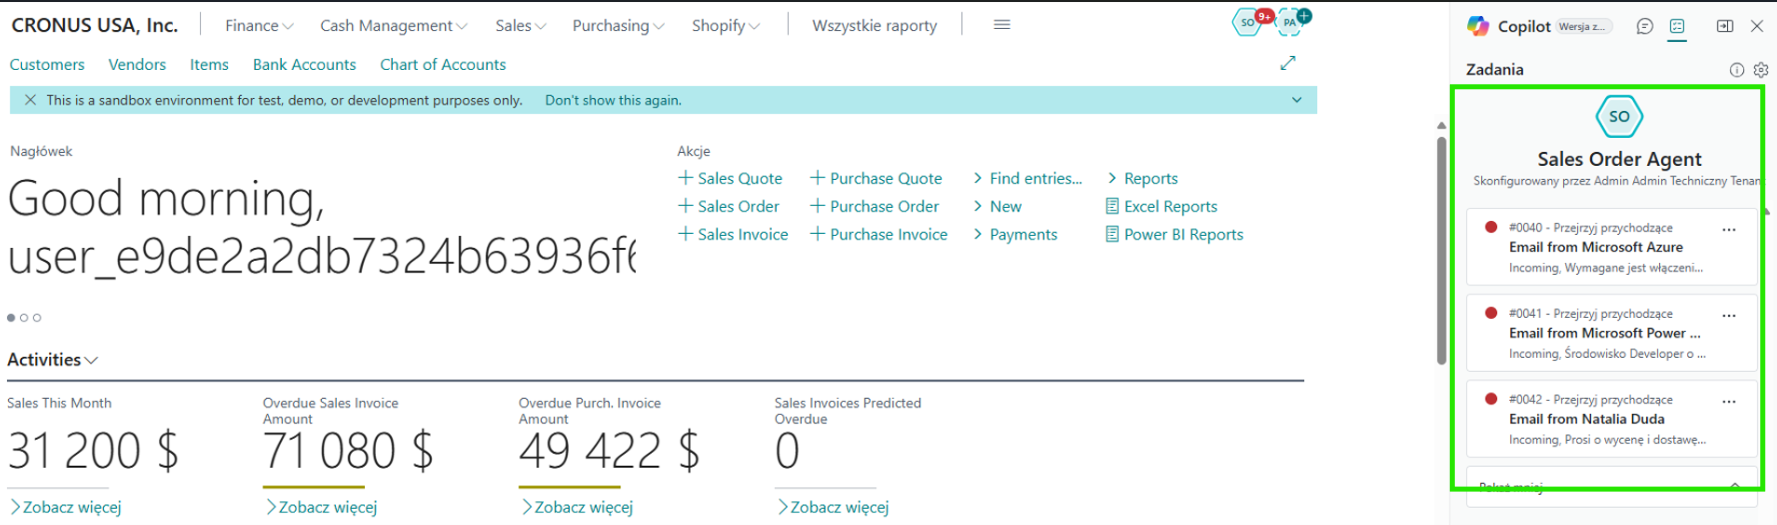Select the third headline page dot

point(37,318)
